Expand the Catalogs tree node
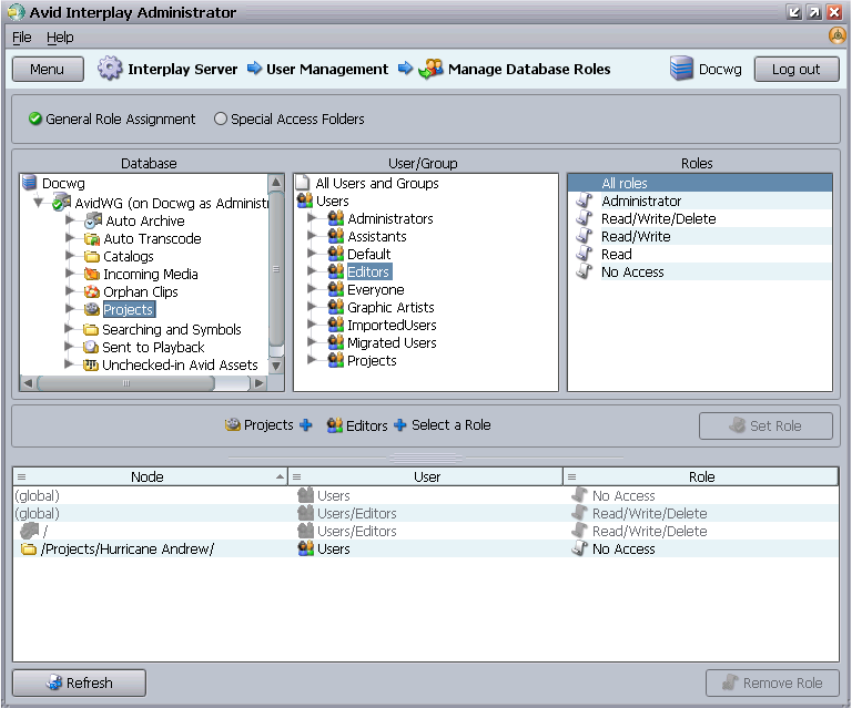The width and height of the screenshot is (851, 708). tap(70, 256)
